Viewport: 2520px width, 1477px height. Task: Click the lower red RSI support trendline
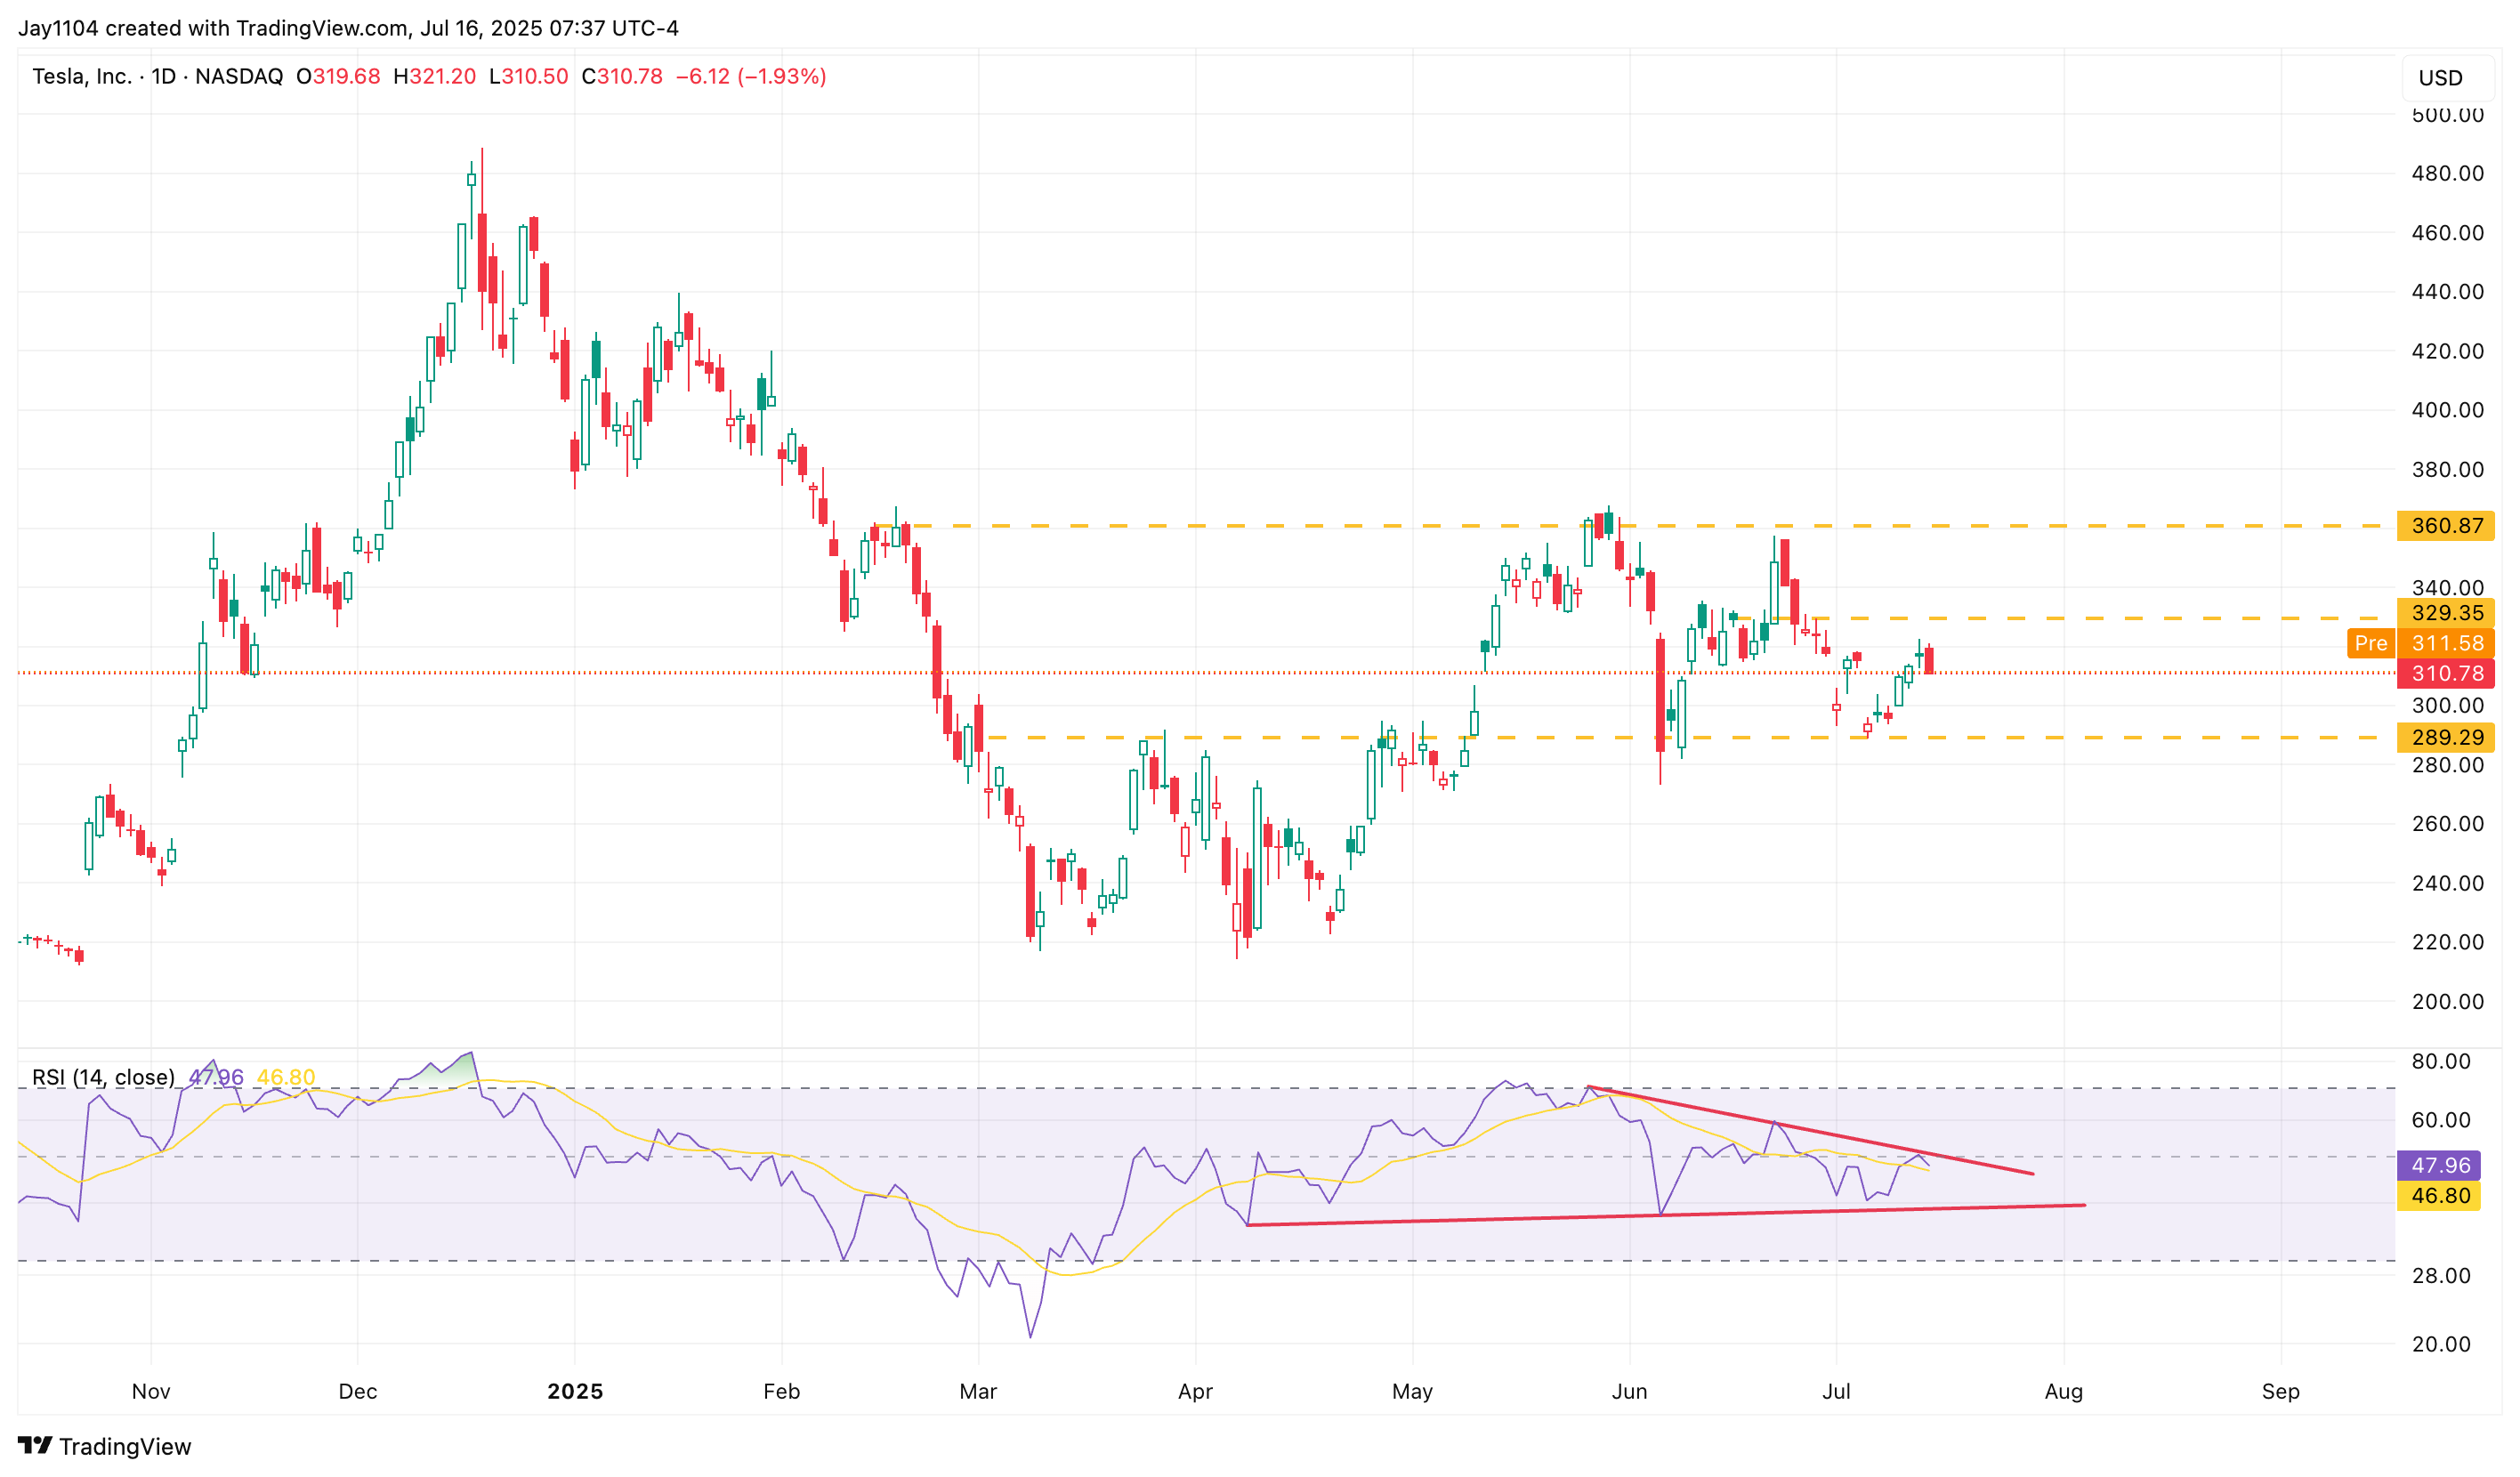coord(1666,1215)
